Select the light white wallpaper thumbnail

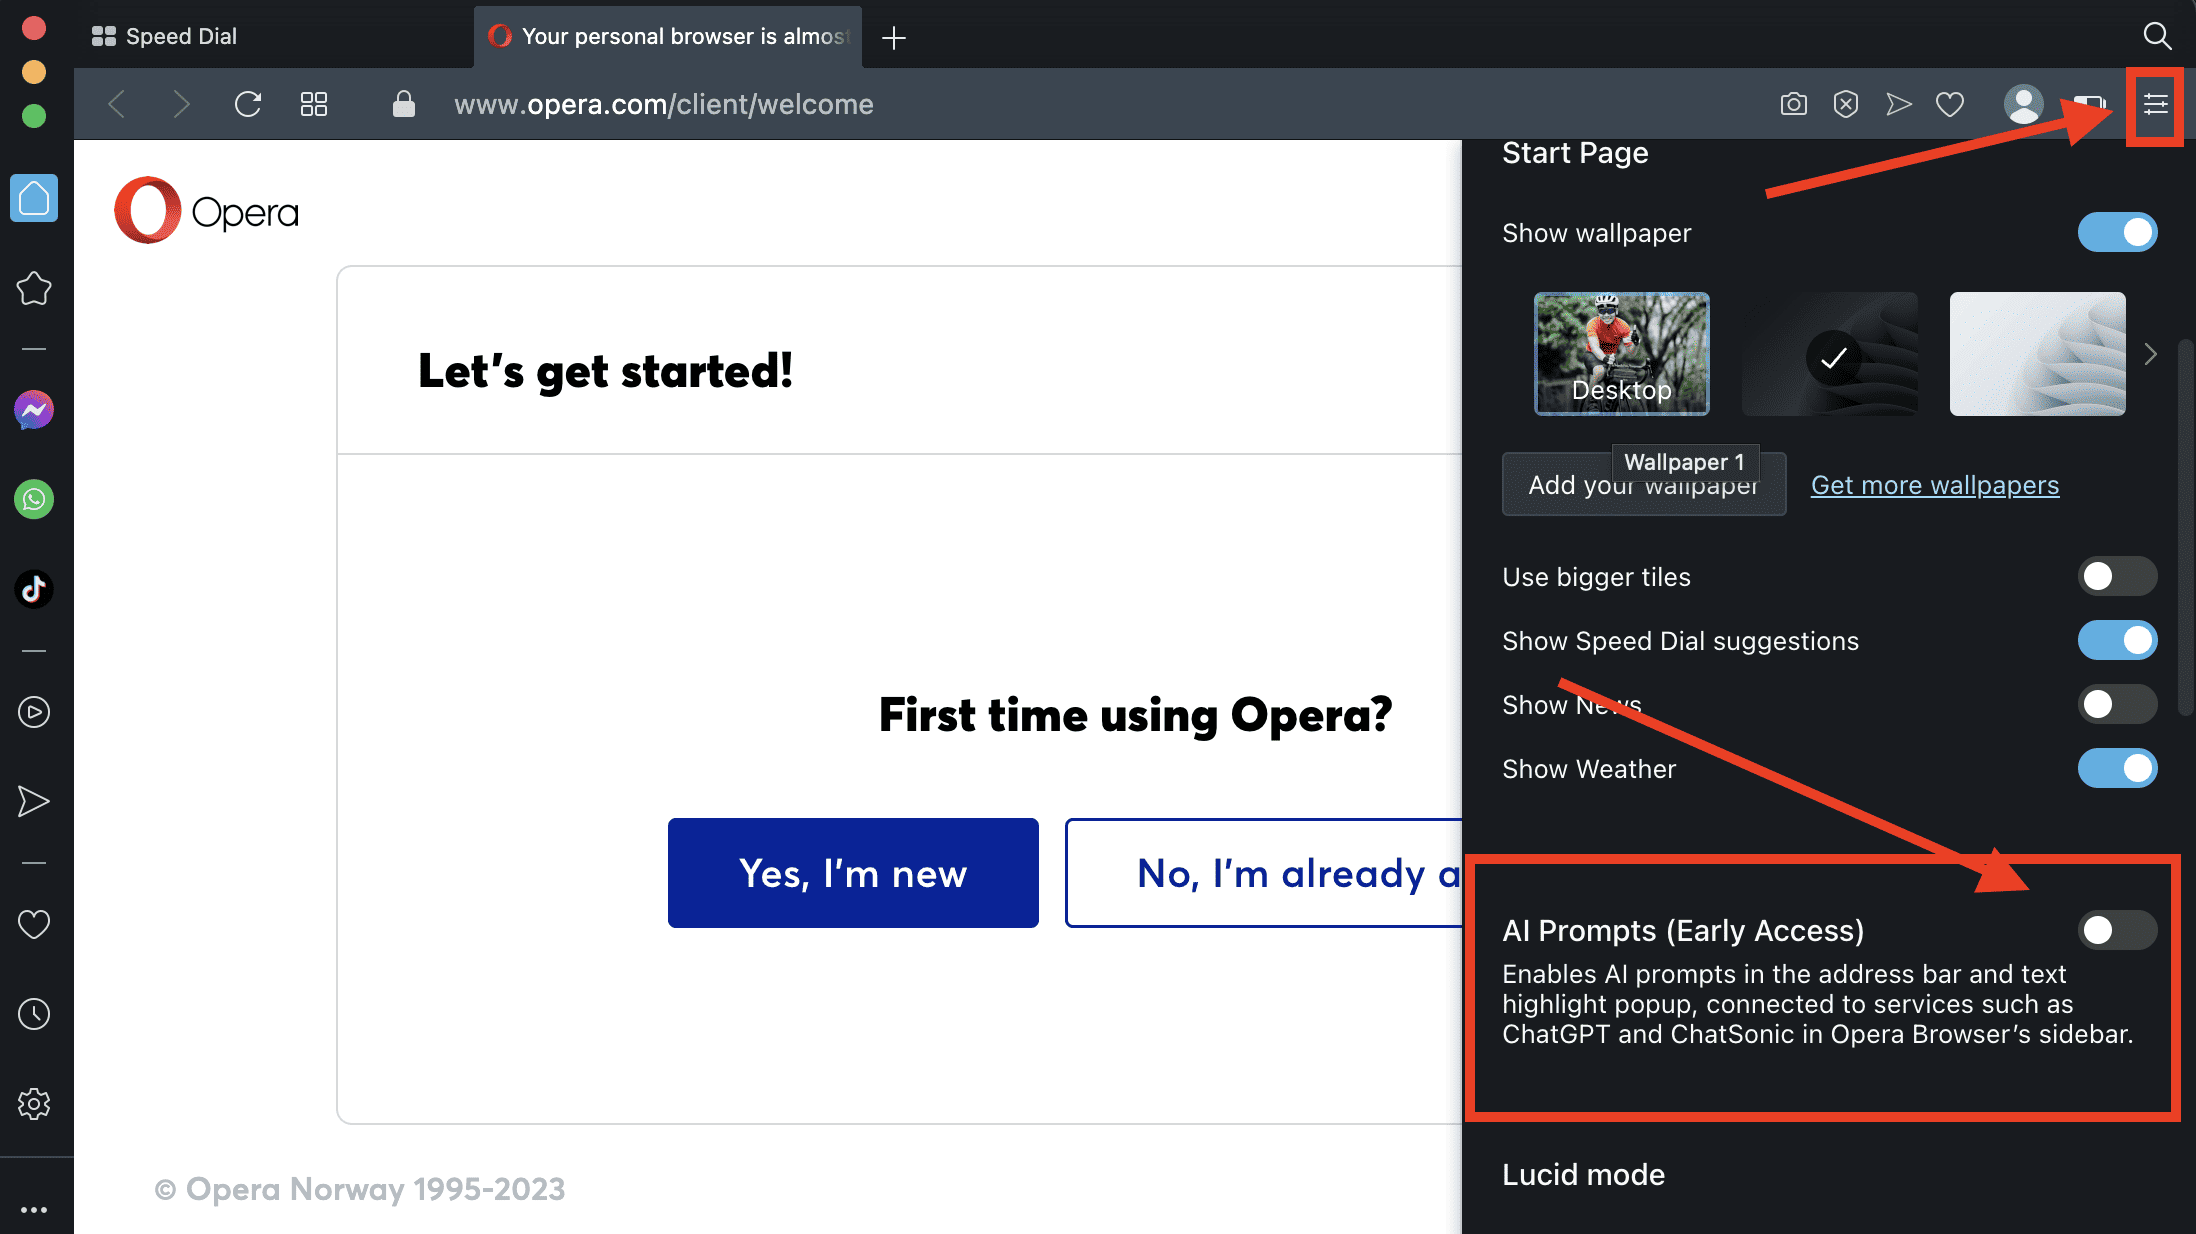(2037, 354)
